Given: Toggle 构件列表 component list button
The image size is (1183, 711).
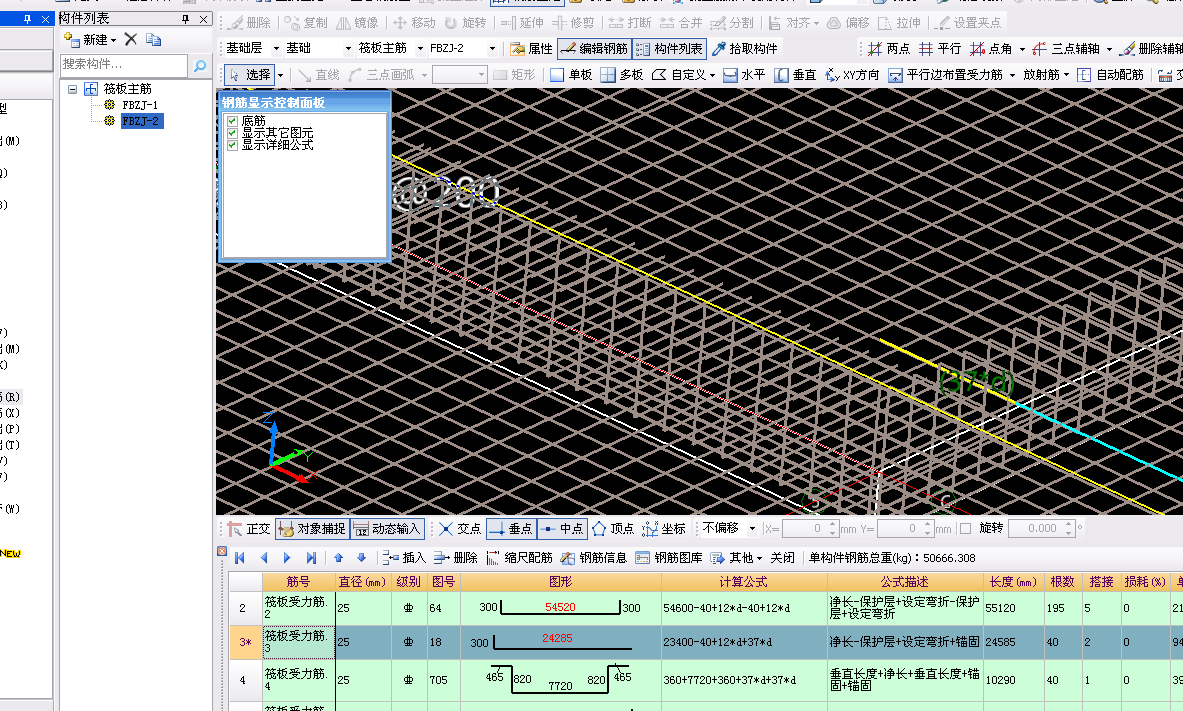Looking at the screenshot, I should click(x=669, y=48).
